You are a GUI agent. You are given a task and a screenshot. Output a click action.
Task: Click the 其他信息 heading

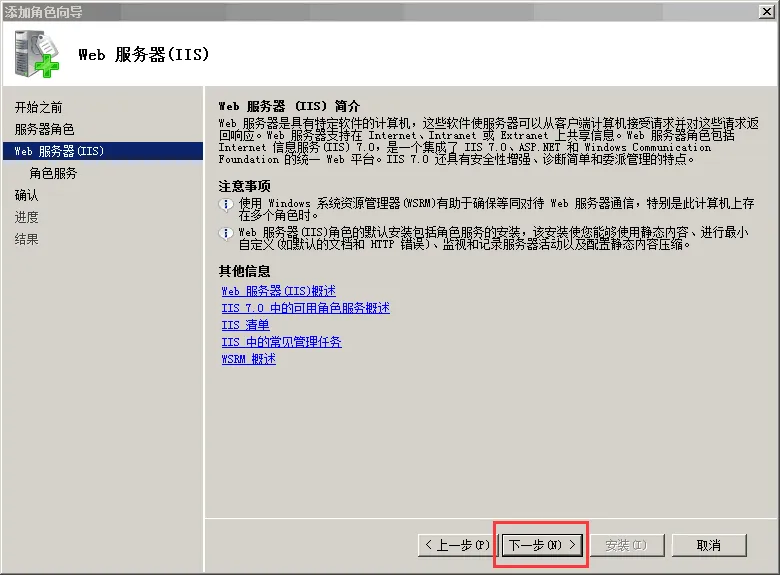coord(244,271)
